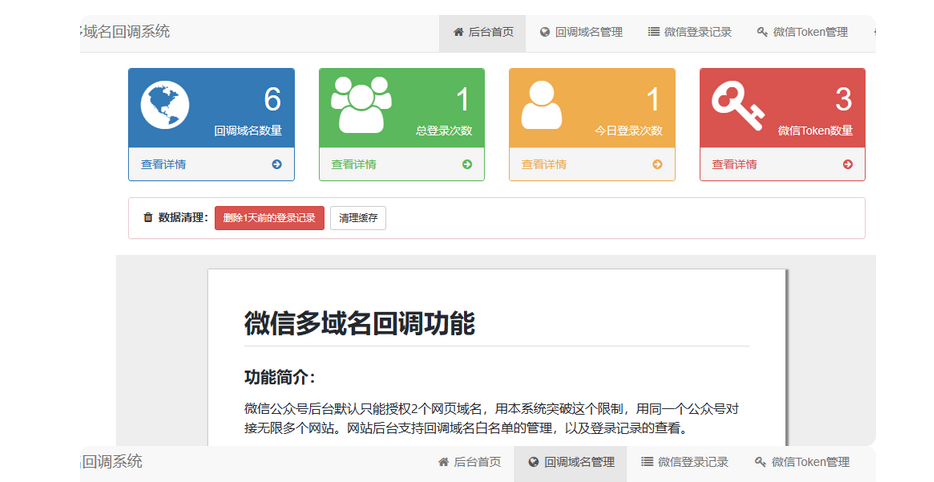Click green arrow circle icon in 总登录次数 card
This screenshot has width=934, height=482.
(467, 164)
